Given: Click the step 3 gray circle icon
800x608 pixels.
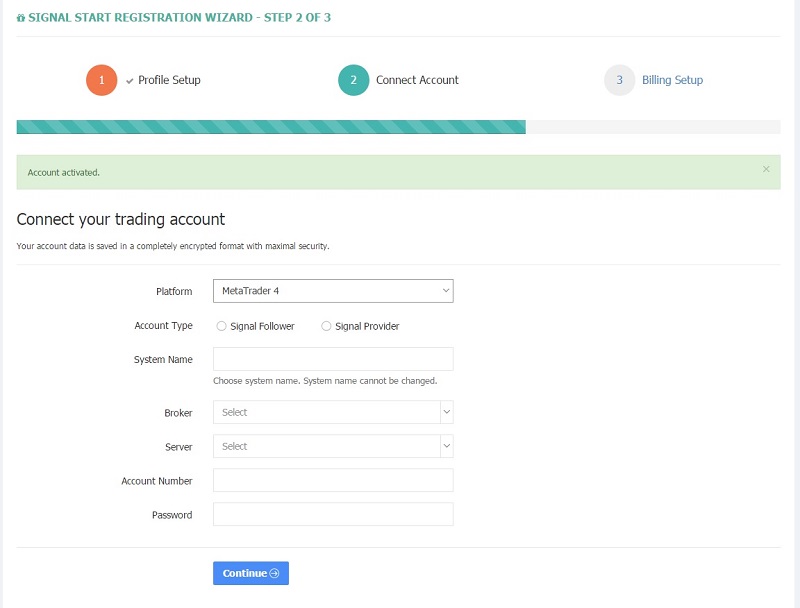Looking at the screenshot, I should pos(620,80).
